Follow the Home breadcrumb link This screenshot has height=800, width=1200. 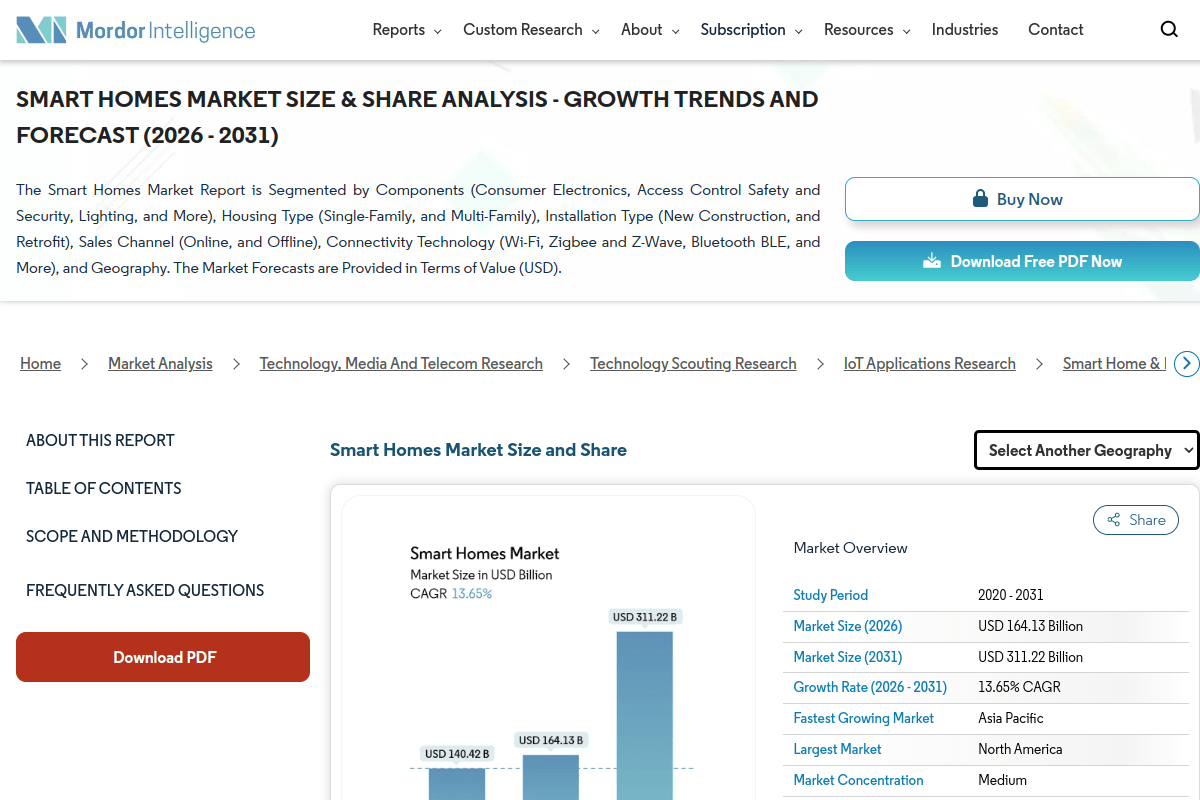pyautogui.click(x=41, y=364)
